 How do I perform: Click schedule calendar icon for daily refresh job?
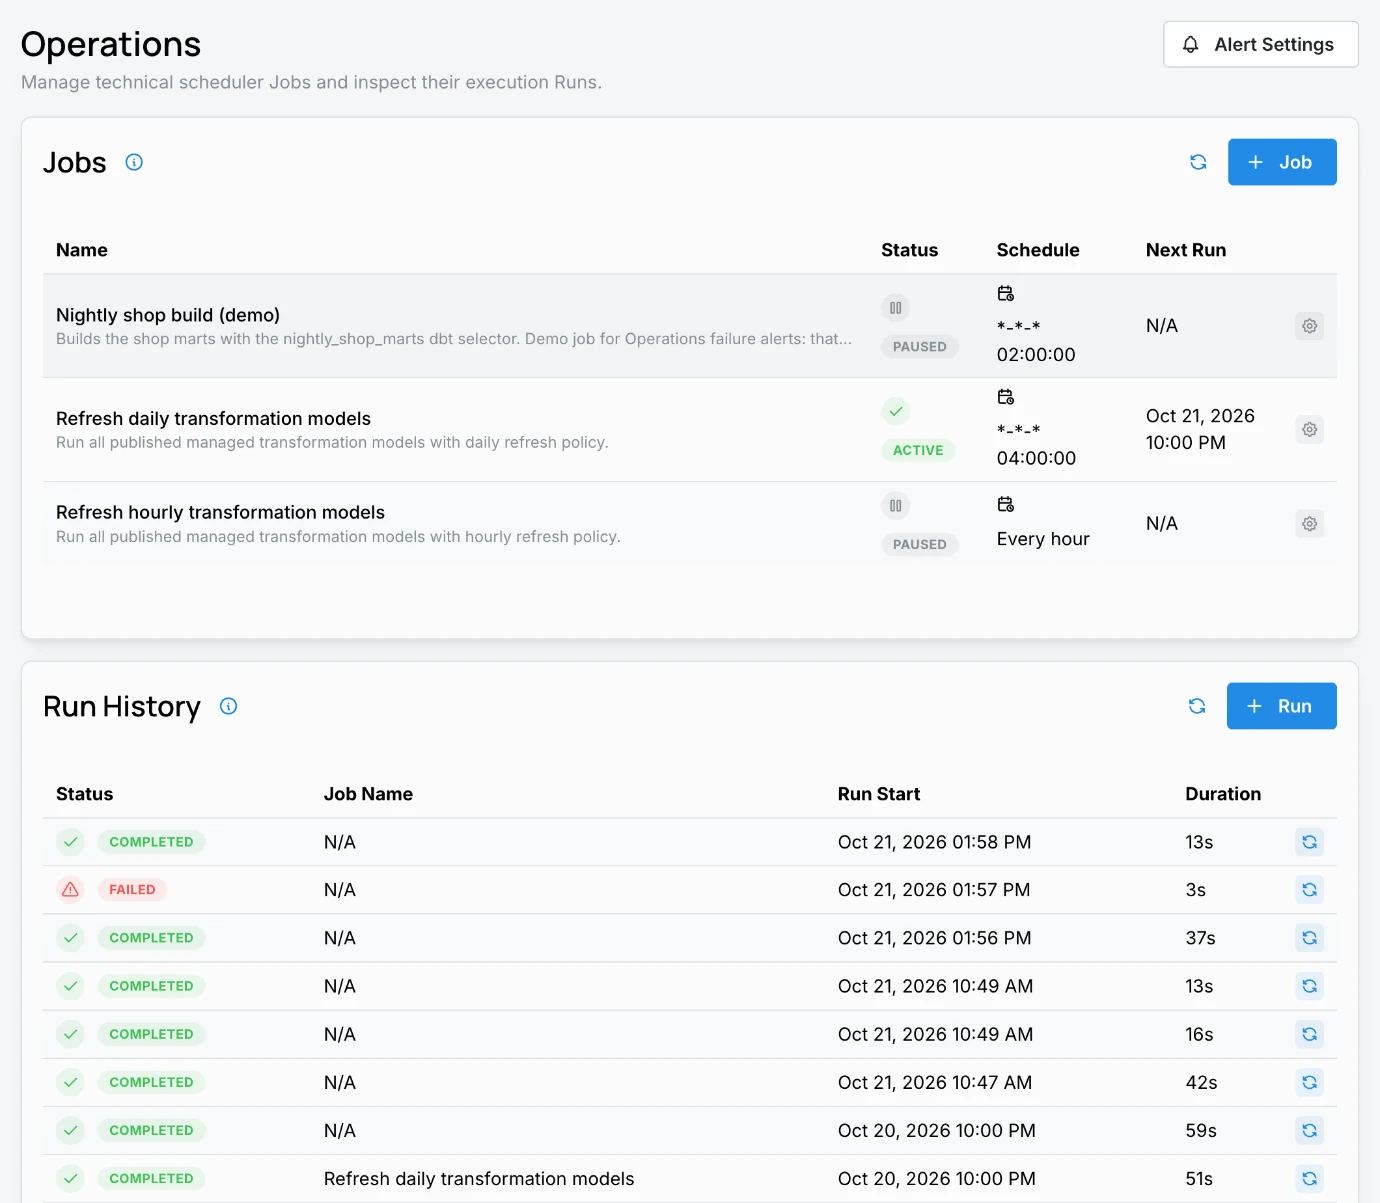coord(1006,397)
